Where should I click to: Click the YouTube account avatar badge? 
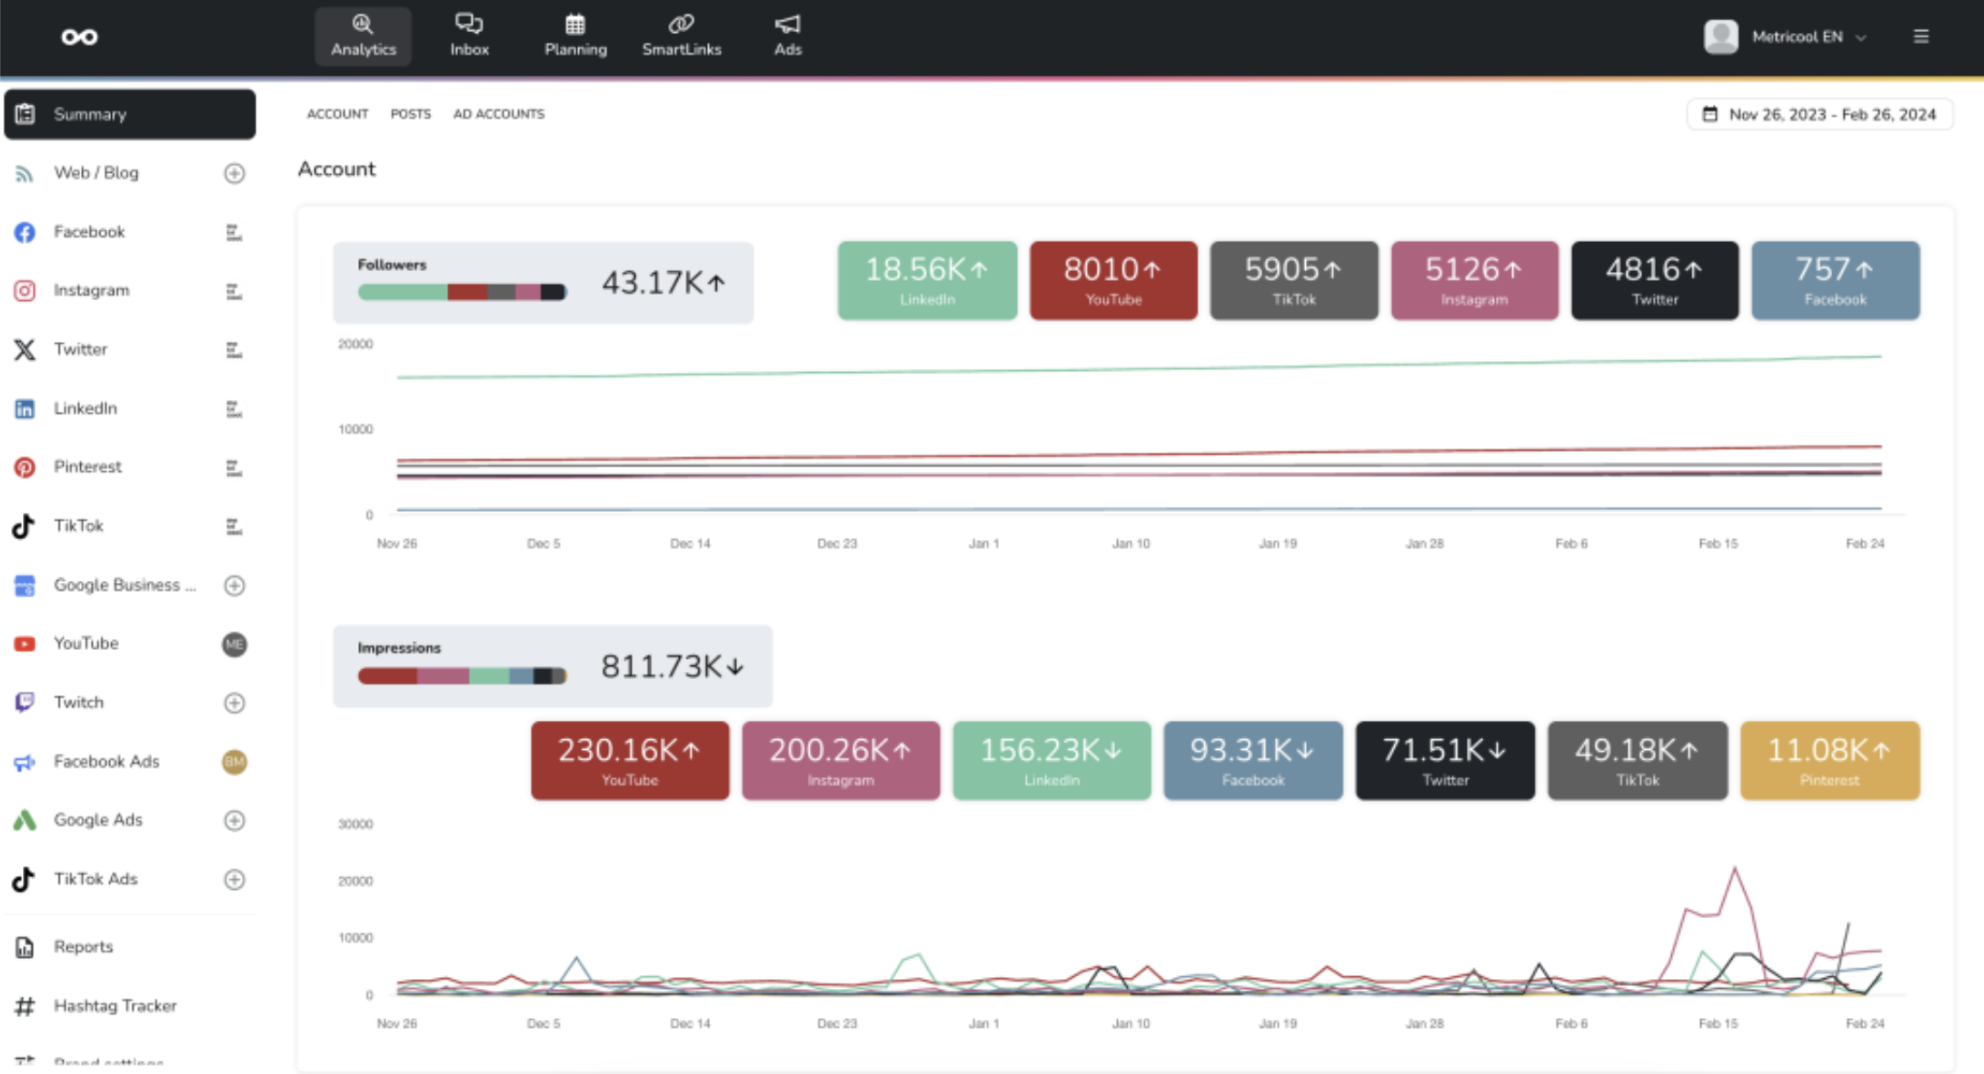(234, 644)
